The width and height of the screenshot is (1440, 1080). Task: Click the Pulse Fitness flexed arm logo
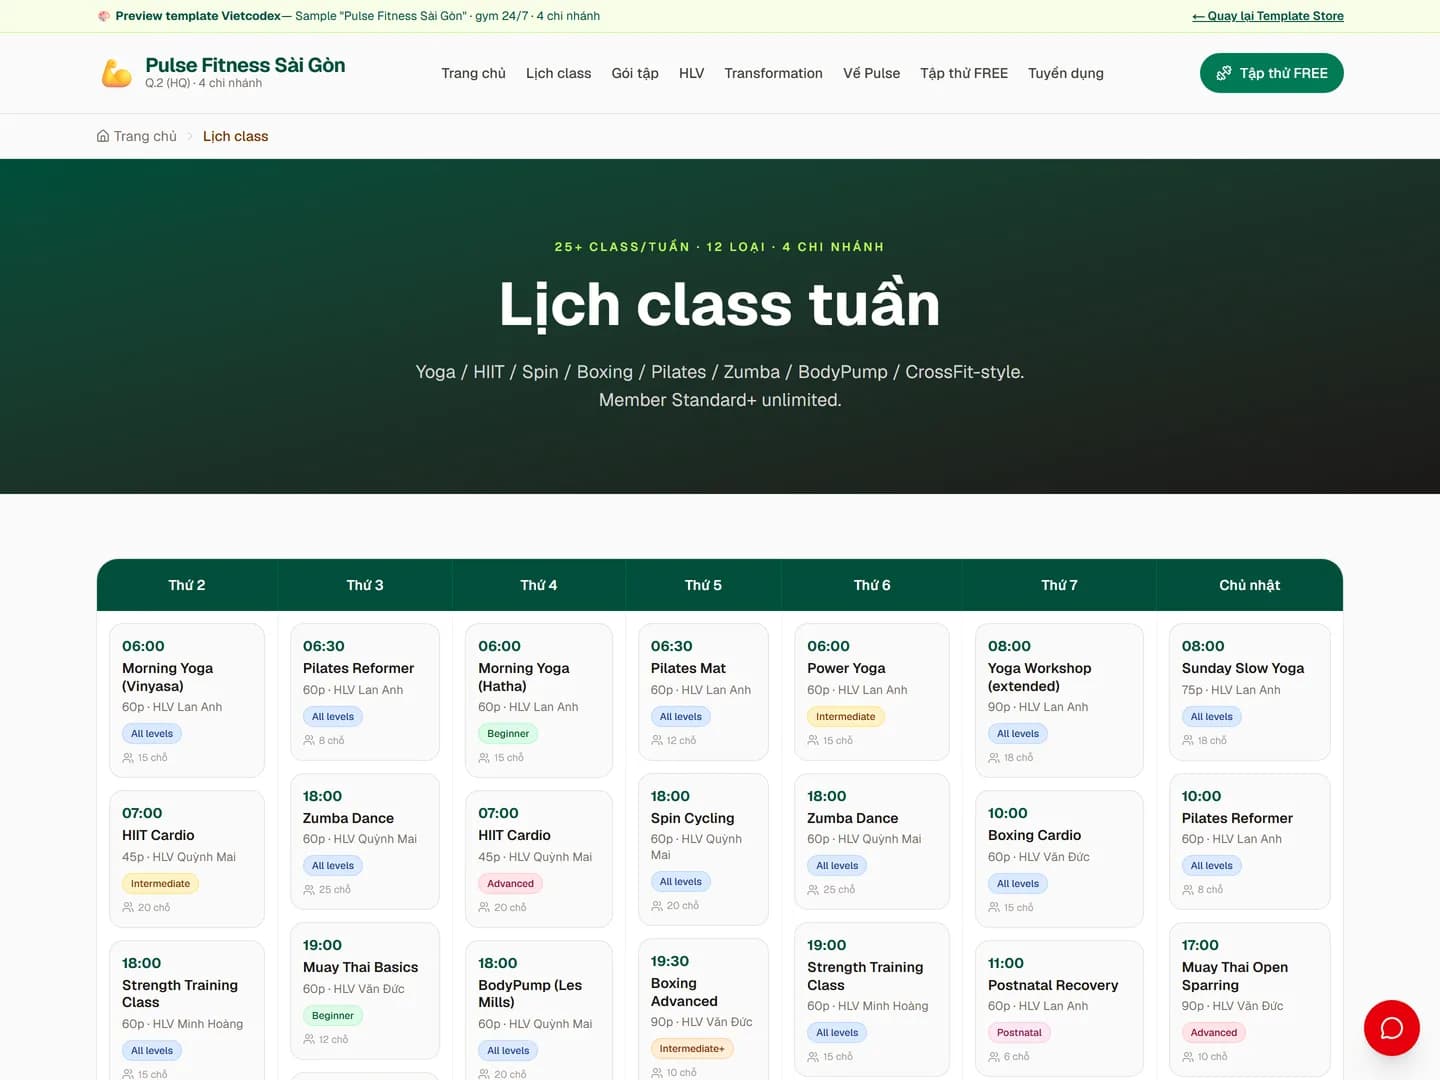click(117, 73)
